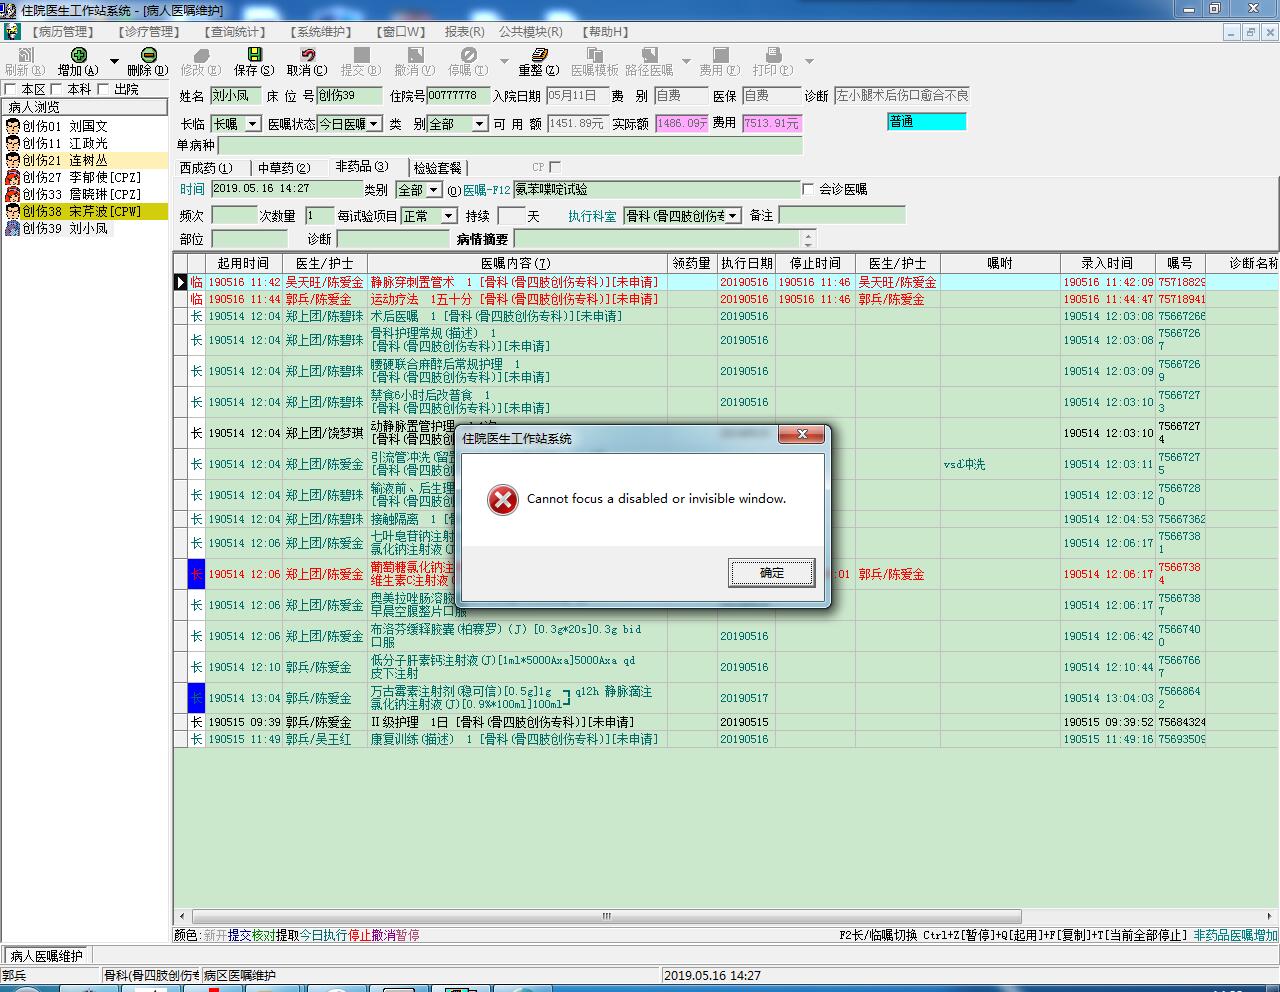Click patient icon for 创伤11 江政光
1280x992 pixels.
point(13,143)
